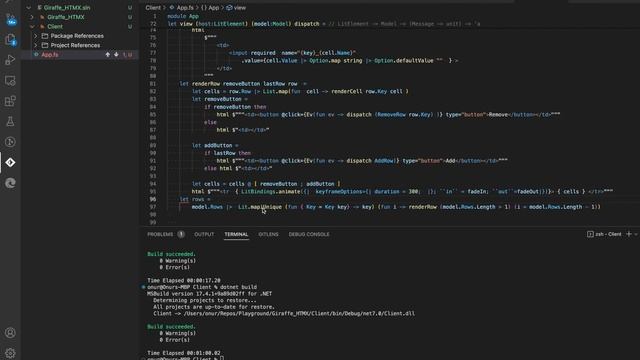Image resolution: width=640 pixels, height=360 pixels.
Task: Click line number 81 in the gutter
Action: (x=153, y=84)
